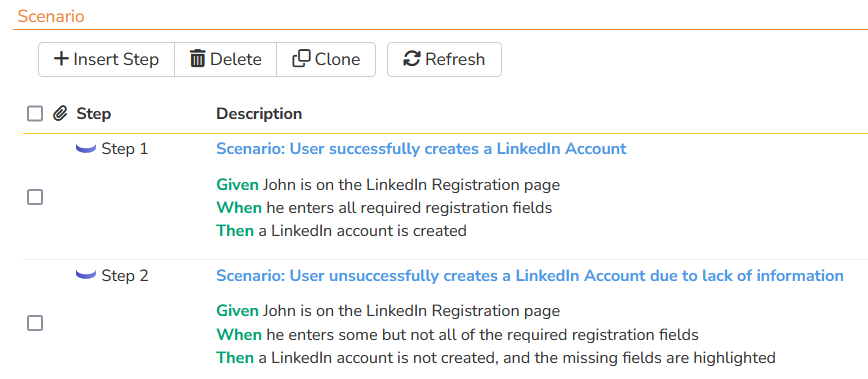
Task: Click the Clone copy icon
Action: point(301,59)
